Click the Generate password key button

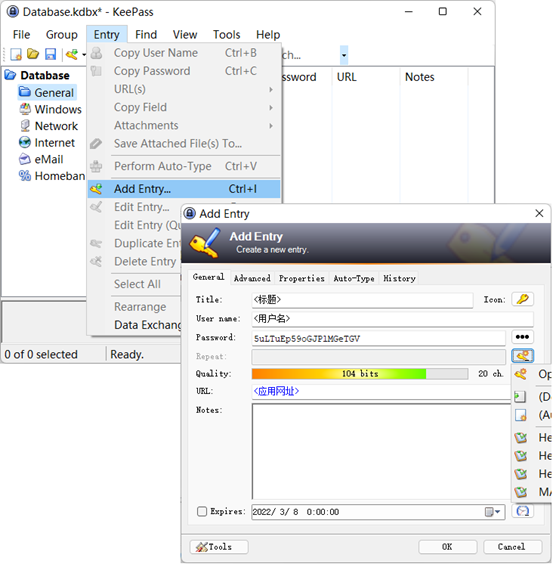pos(522,356)
